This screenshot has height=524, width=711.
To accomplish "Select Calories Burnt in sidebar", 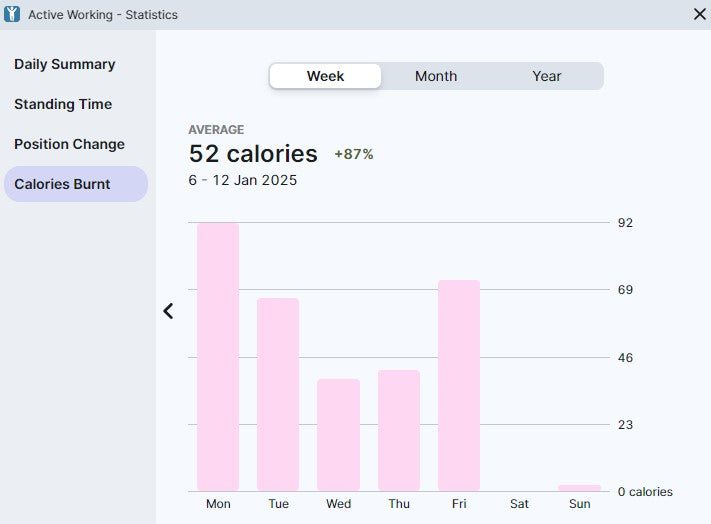I will [x=63, y=184].
